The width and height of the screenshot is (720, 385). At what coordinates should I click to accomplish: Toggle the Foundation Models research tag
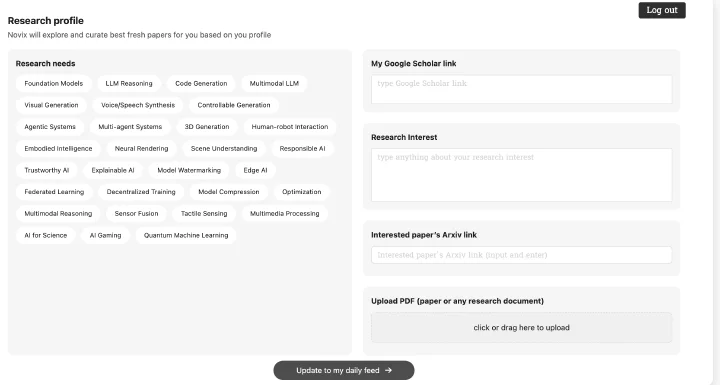click(x=54, y=84)
